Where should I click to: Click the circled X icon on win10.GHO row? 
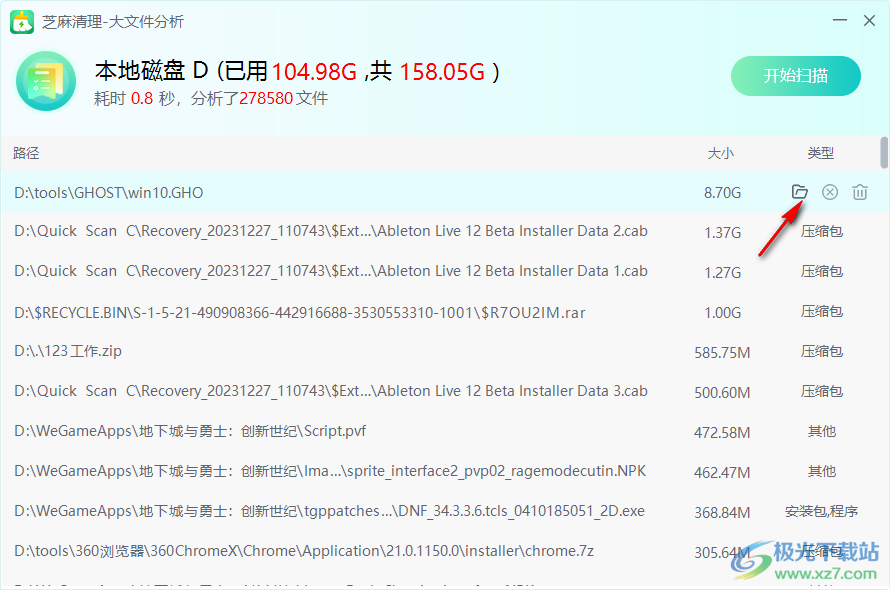tap(830, 192)
